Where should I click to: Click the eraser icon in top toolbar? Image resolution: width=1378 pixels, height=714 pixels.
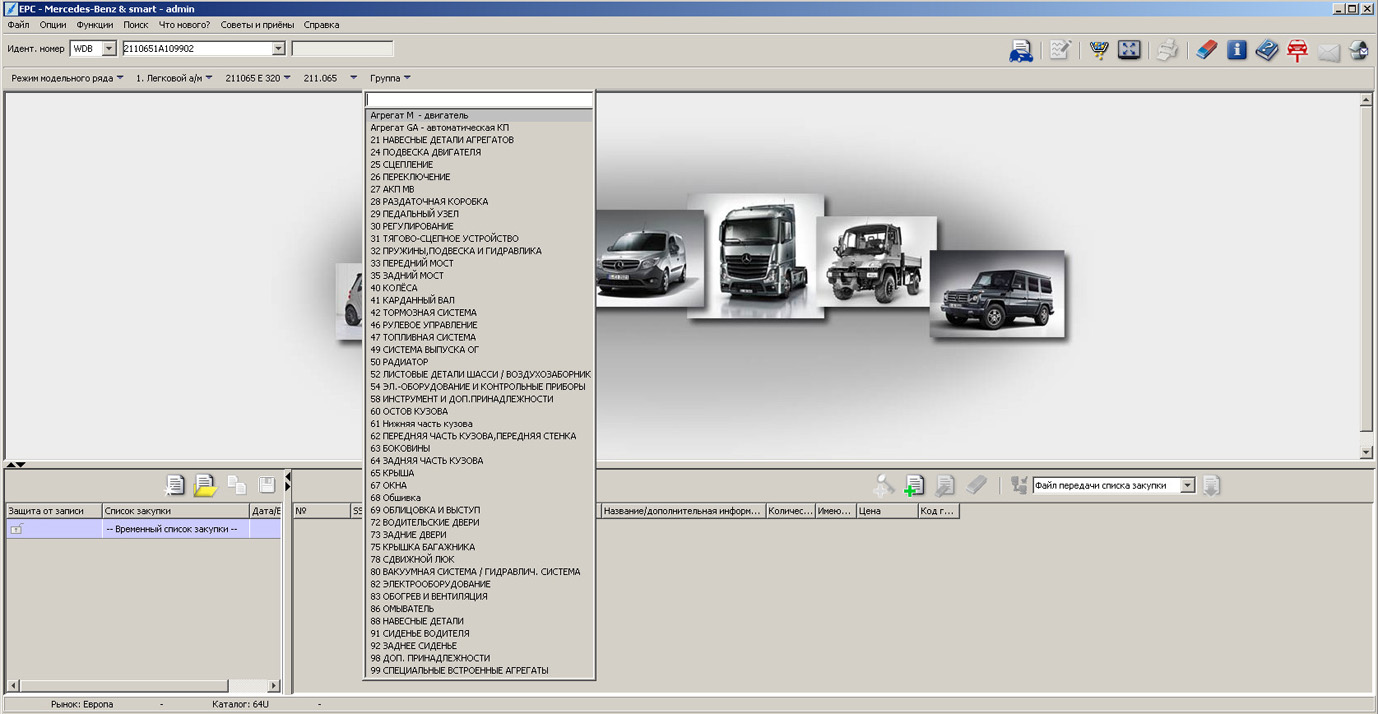pos(1207,50)
